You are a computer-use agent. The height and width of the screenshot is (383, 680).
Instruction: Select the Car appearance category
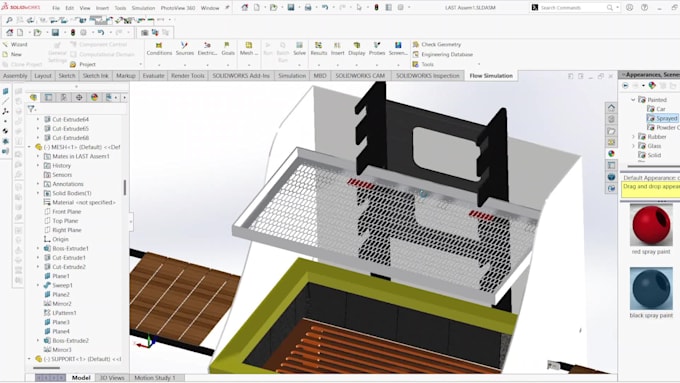(656, 109)
